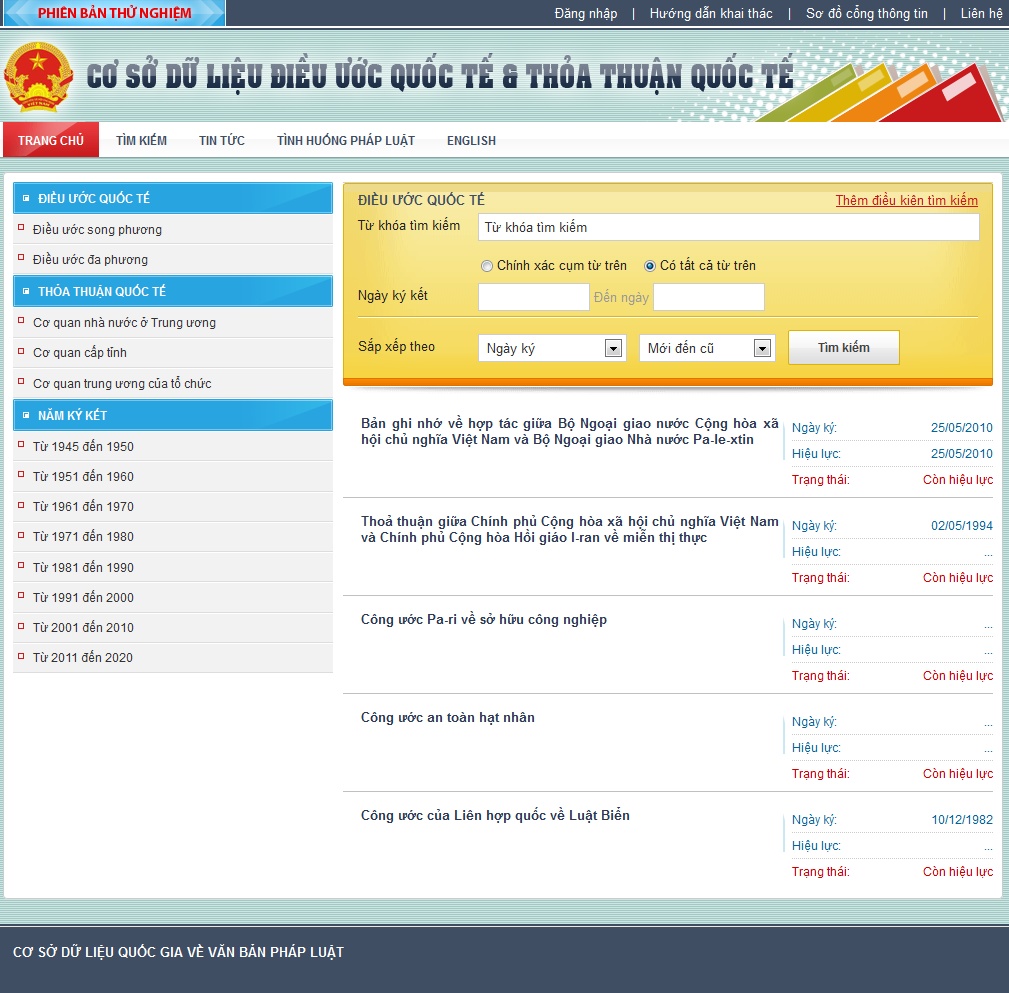This screenshot has width=1009, height=993.
Task: Filter by 'Từ 1961 đến 1970'
Action: click(83, 506)
